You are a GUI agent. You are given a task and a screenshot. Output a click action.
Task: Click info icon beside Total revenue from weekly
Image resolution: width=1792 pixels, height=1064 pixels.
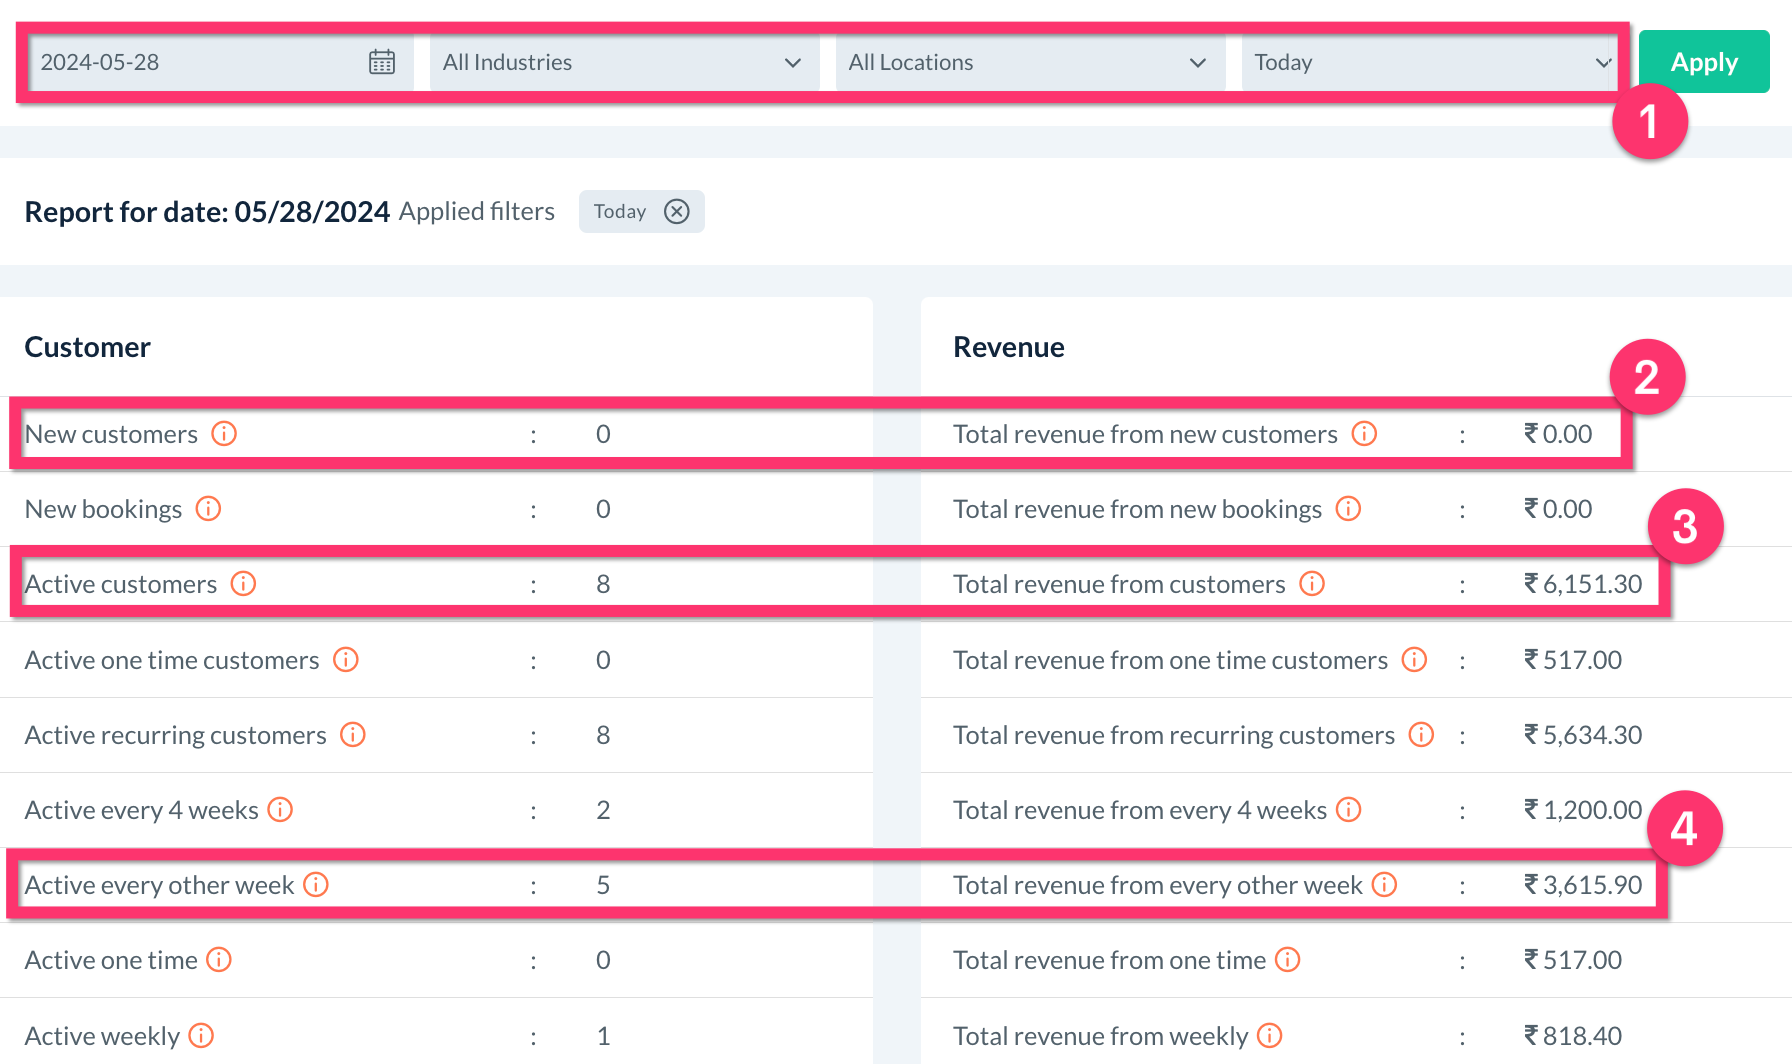[1269, 1035]
